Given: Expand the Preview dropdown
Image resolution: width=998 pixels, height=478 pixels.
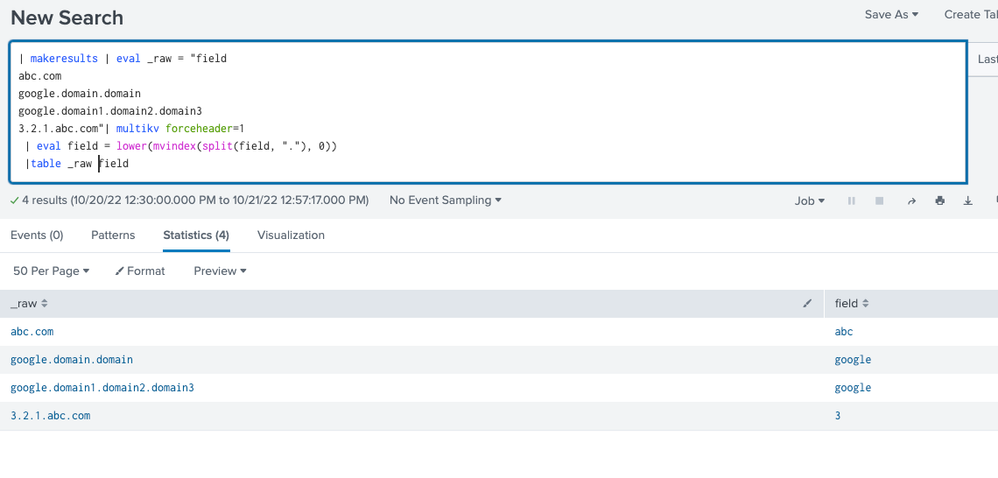Looking at the screenshot, I should [x=220, y=271].
